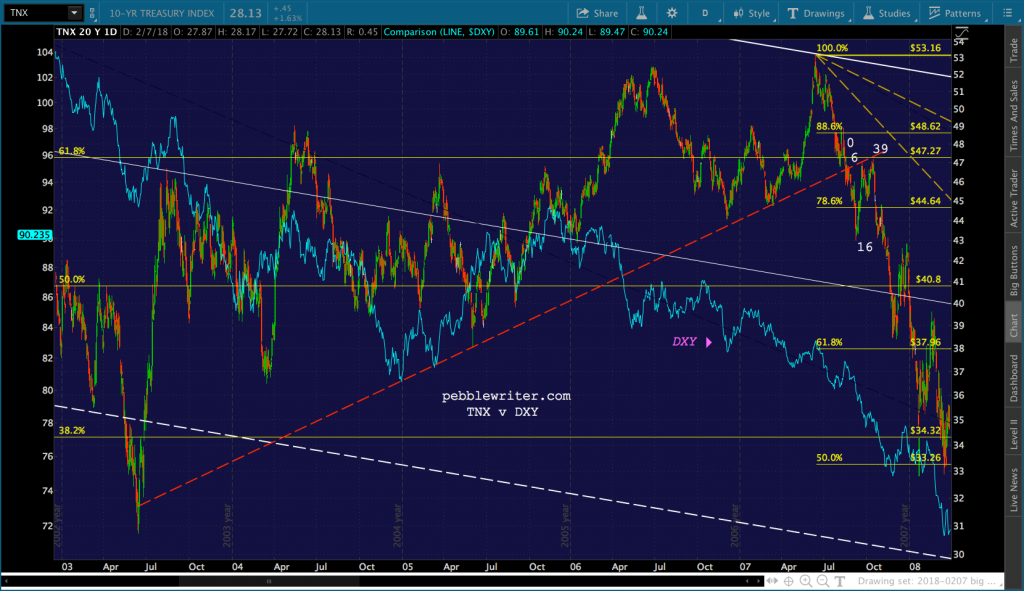Open the Drawings menu
Image resolution: width=1024 pixels, height=591 pixels.
(x=816, y=13)
